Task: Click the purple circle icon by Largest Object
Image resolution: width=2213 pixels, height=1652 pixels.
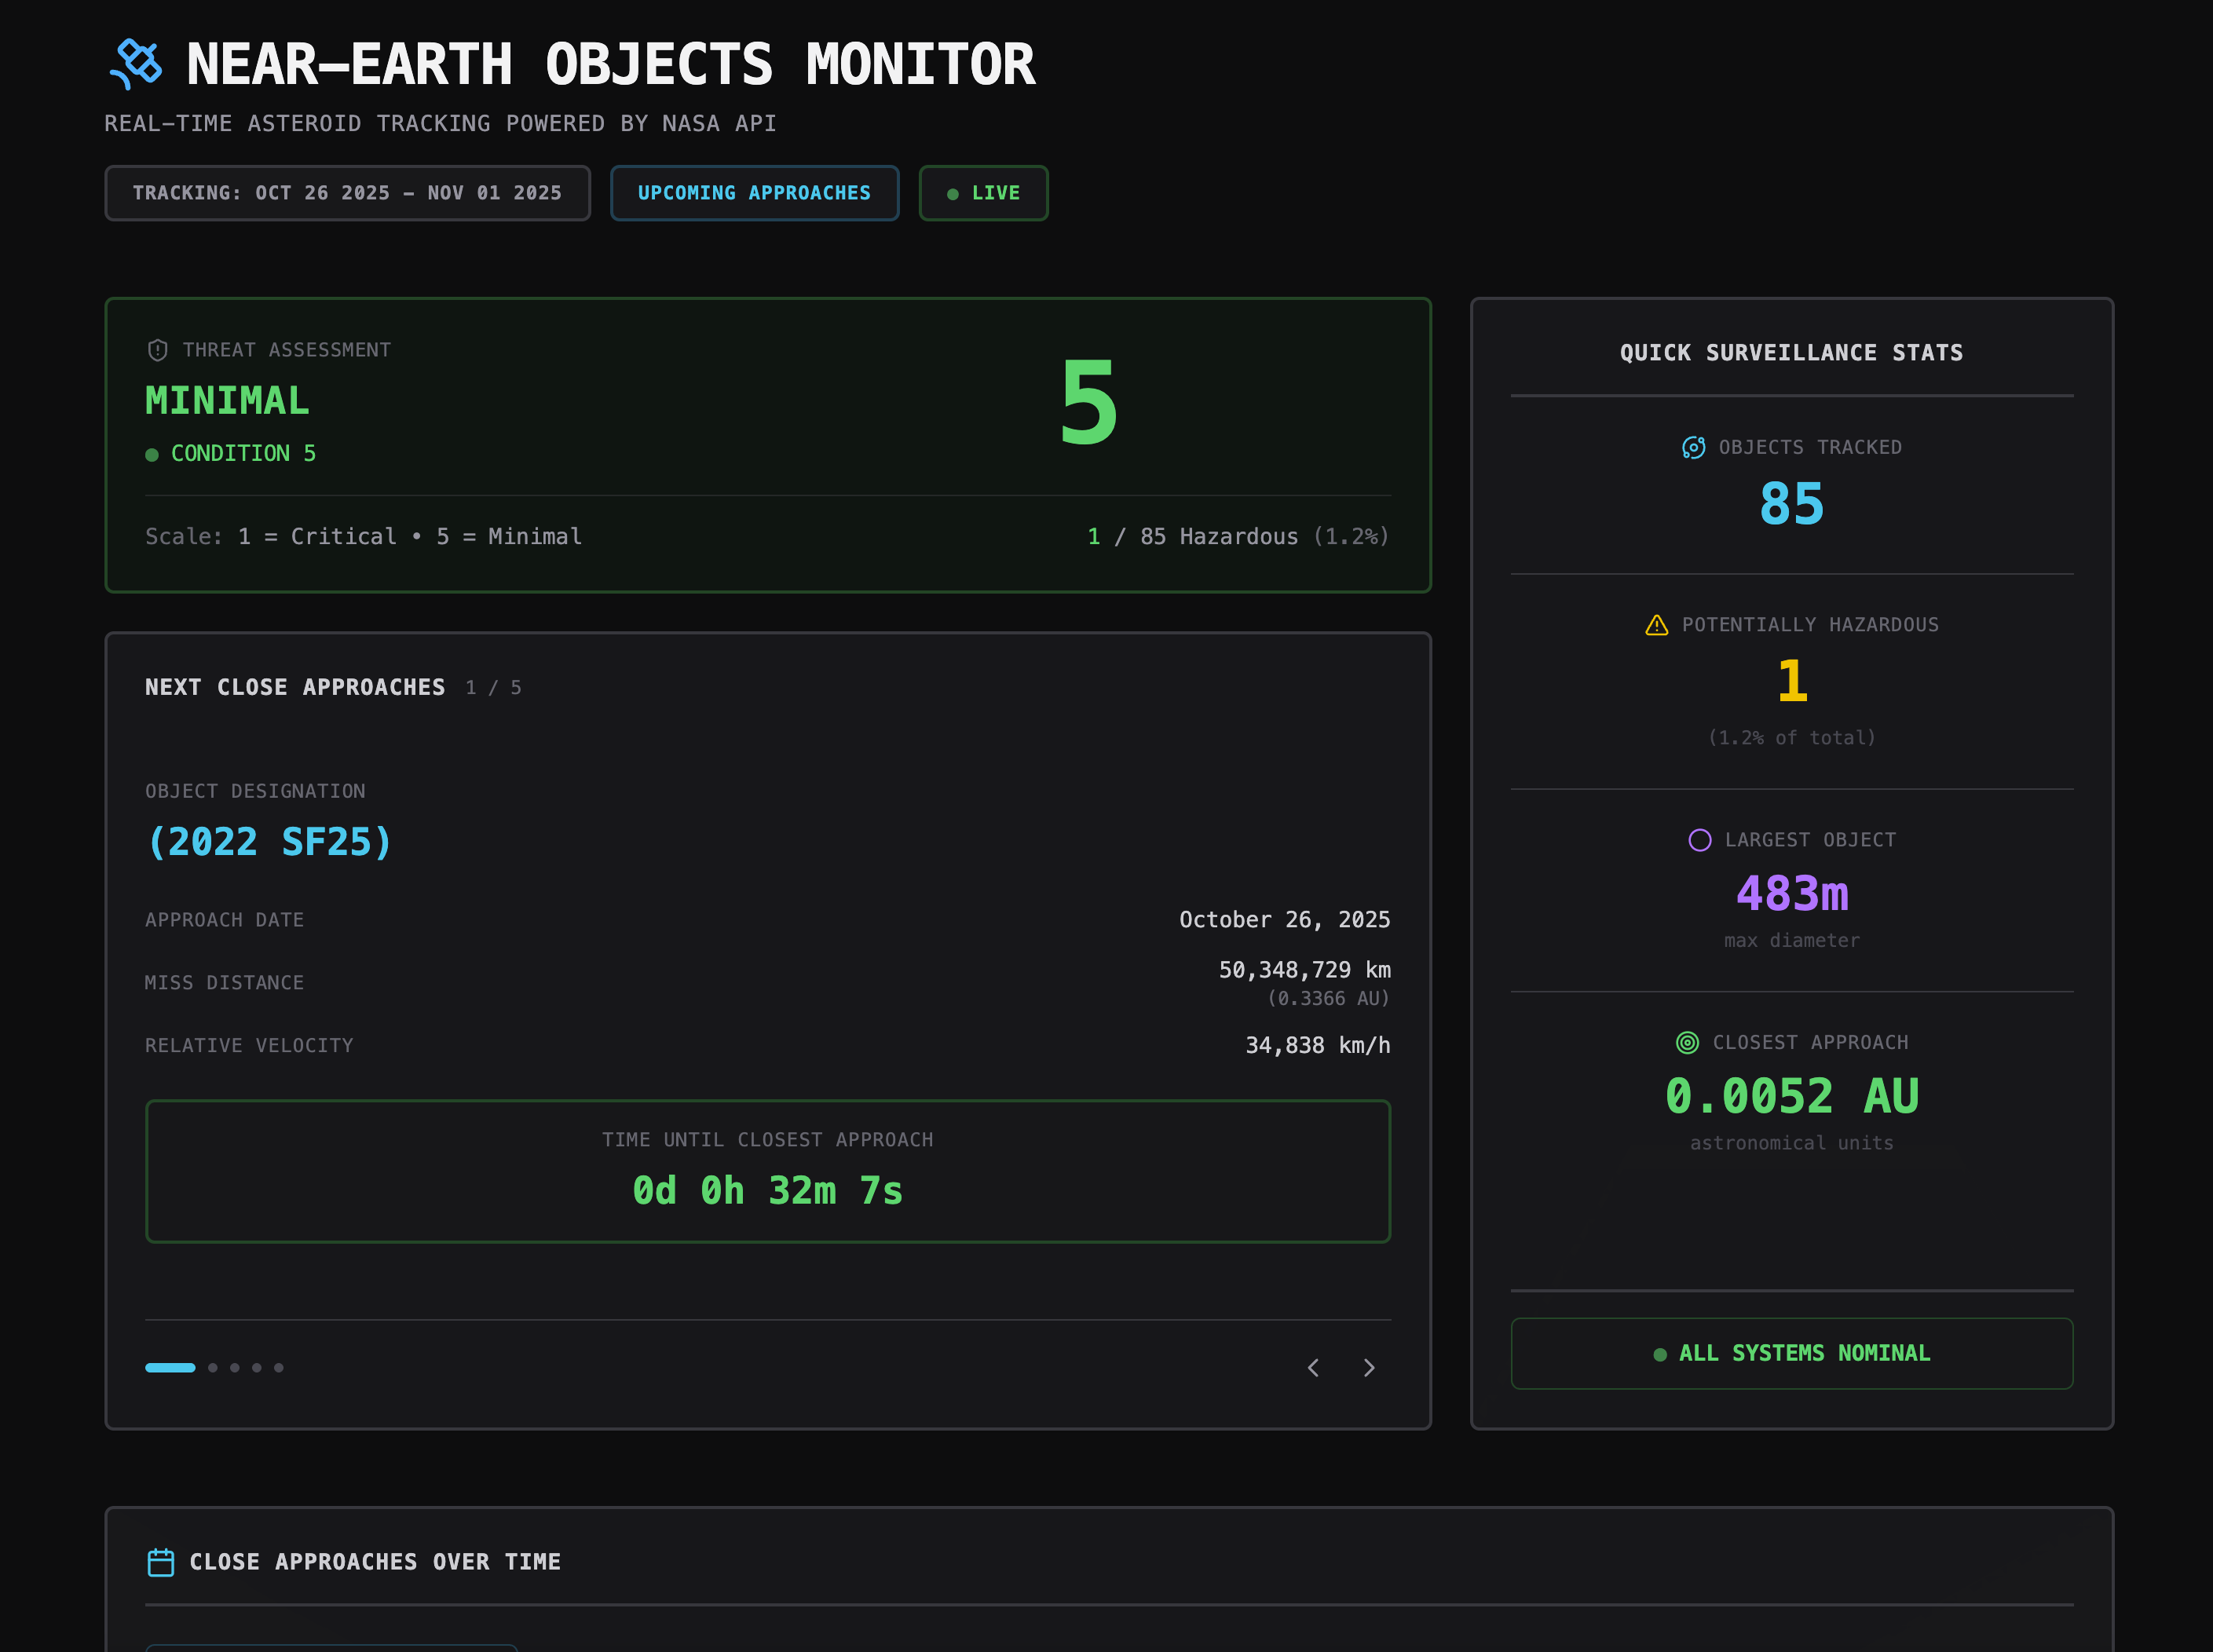Action: 1699,840
